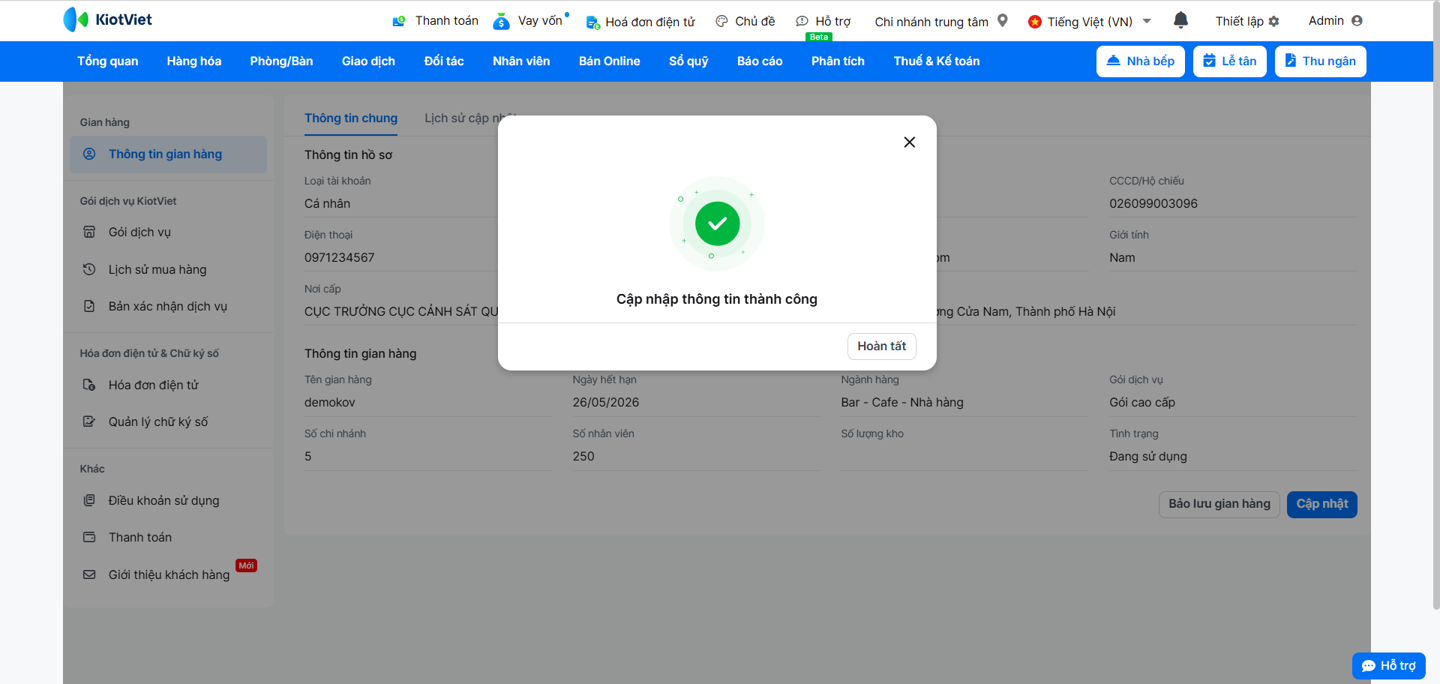This screenshot has width=1440, height=684.
Task: Open the Phòng/Bàn menu
Action: [281, 61]
